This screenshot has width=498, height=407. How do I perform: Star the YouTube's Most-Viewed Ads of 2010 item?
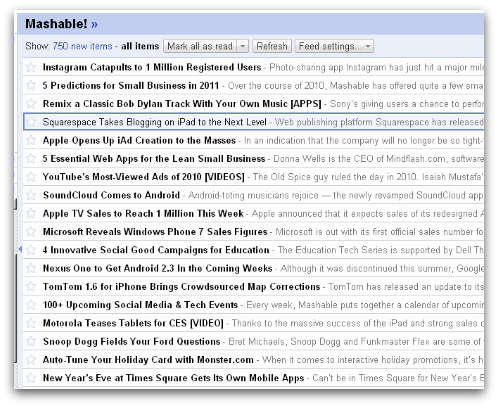tap(31, 177)
